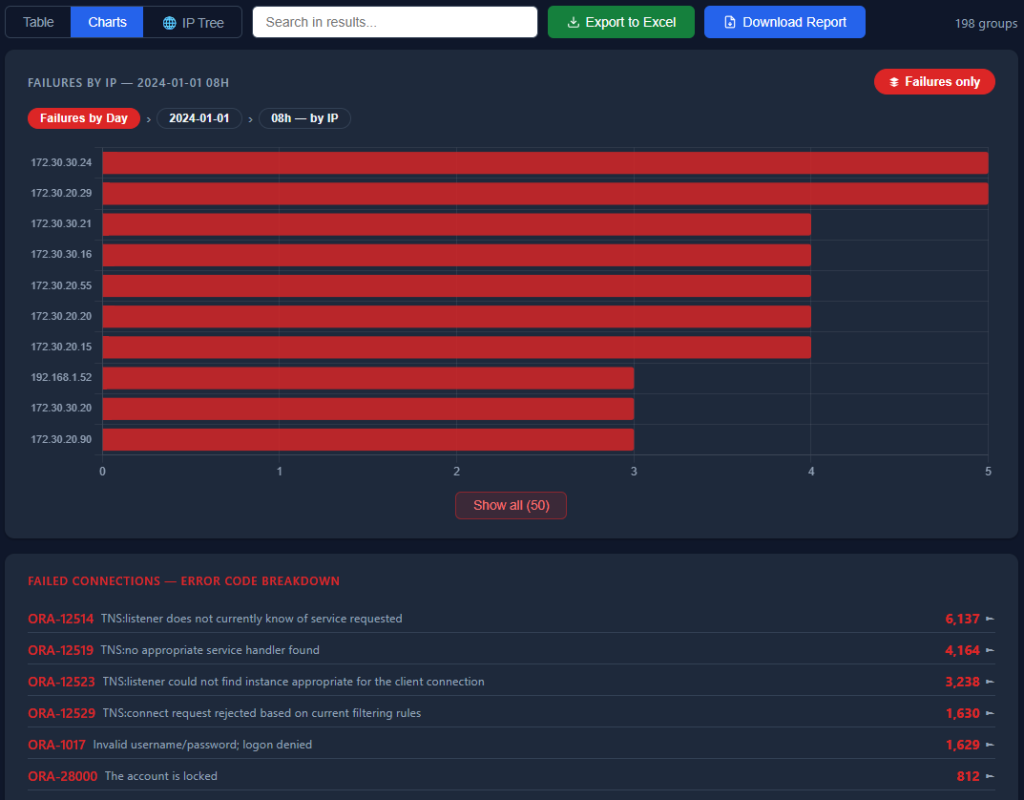Viewport: 1024px width, 800px height.
Task: Click the arrow icon beside ORA-12519 count
Action: [x=990, y=650]
